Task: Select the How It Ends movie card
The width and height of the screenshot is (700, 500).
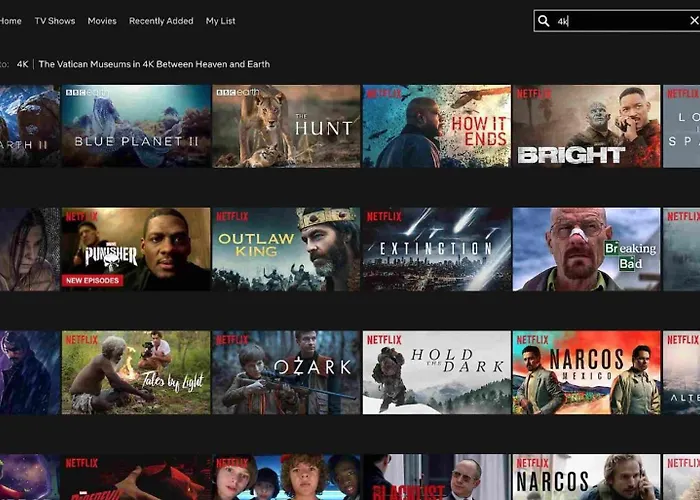Action: 437,126
